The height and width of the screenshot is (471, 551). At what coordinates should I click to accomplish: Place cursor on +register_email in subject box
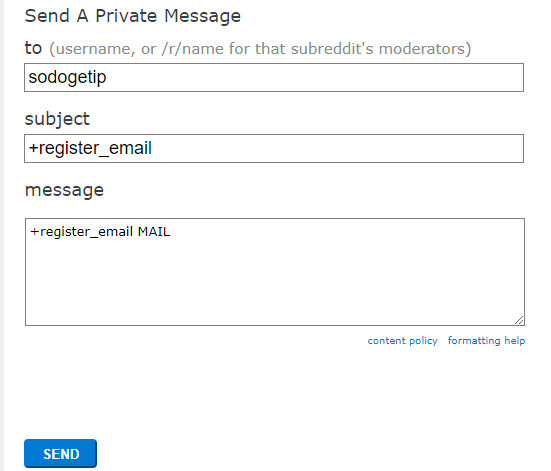point(90,148)
